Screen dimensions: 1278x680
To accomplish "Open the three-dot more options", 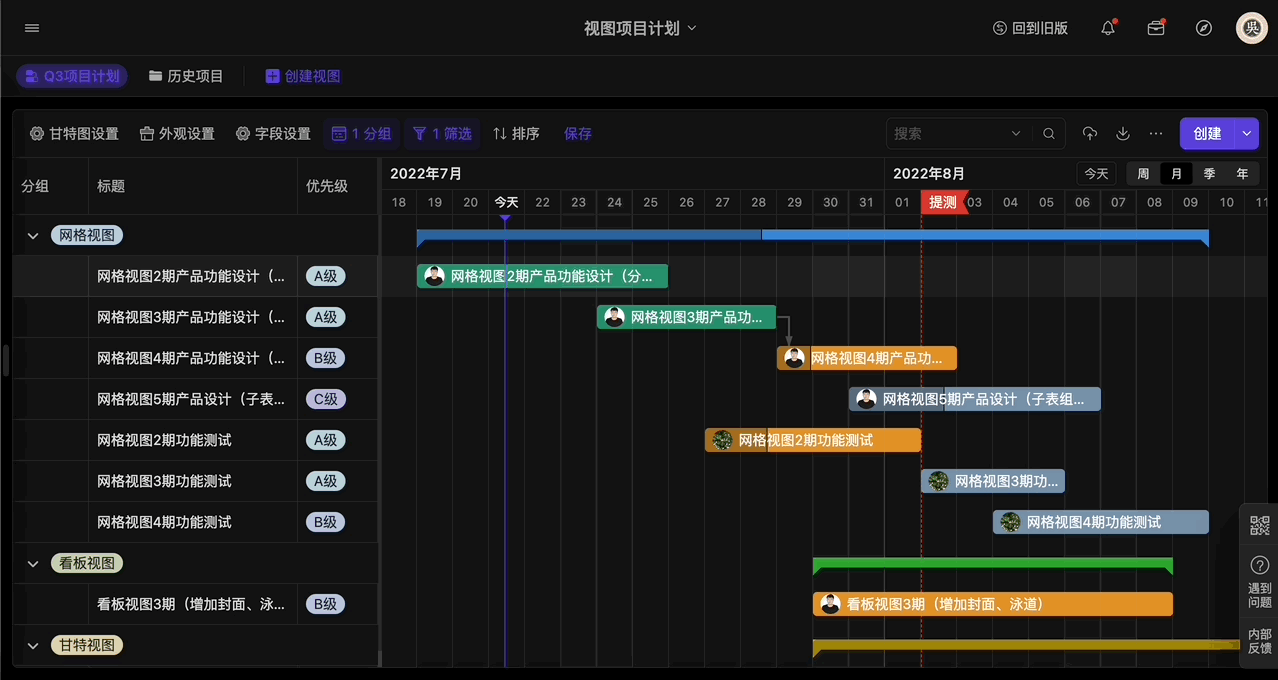I will click(1156, 134).
